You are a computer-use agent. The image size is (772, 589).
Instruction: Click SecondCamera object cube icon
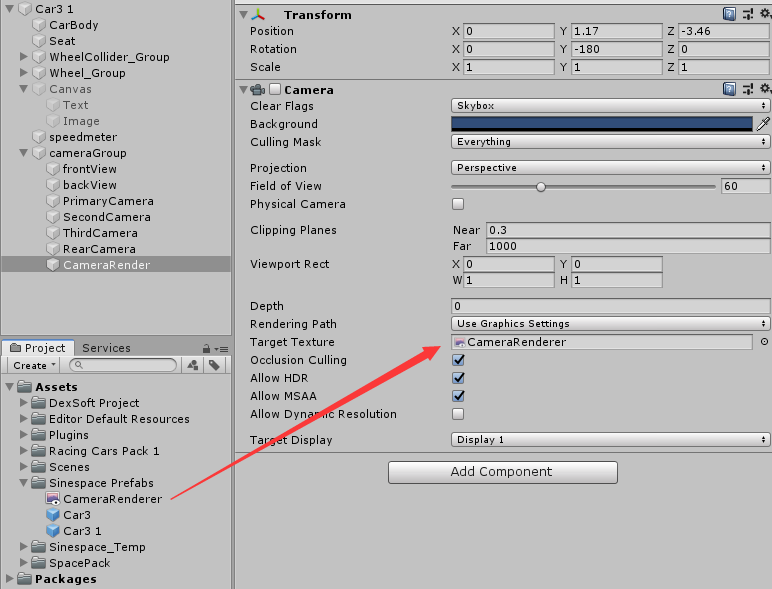53,217
